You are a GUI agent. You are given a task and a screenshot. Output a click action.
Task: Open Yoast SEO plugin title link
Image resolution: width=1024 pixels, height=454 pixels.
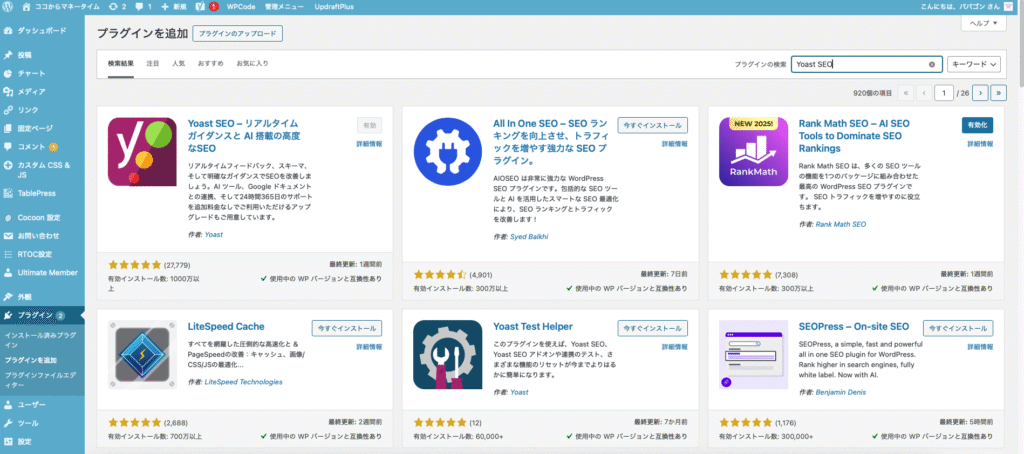pyautogui.click(x=243, y=135)
